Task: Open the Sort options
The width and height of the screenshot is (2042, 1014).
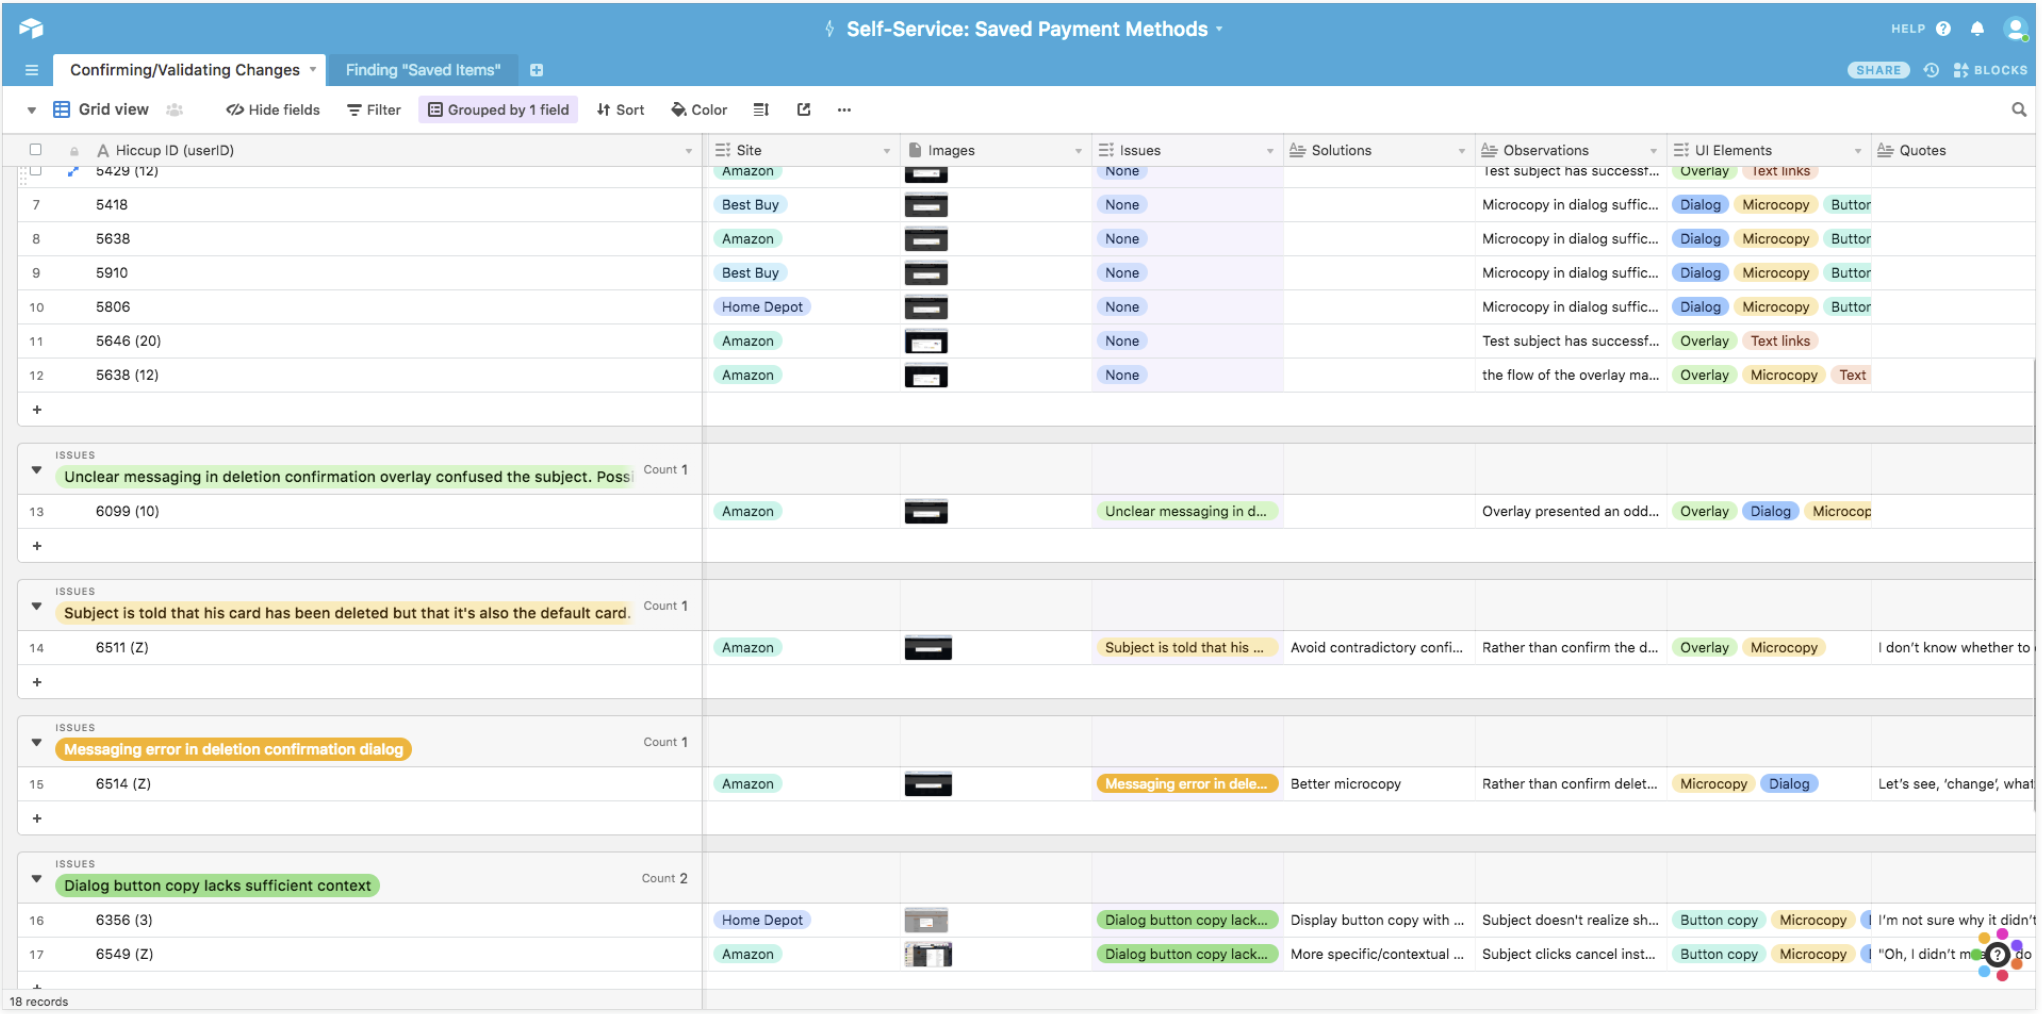Action: 620,110
